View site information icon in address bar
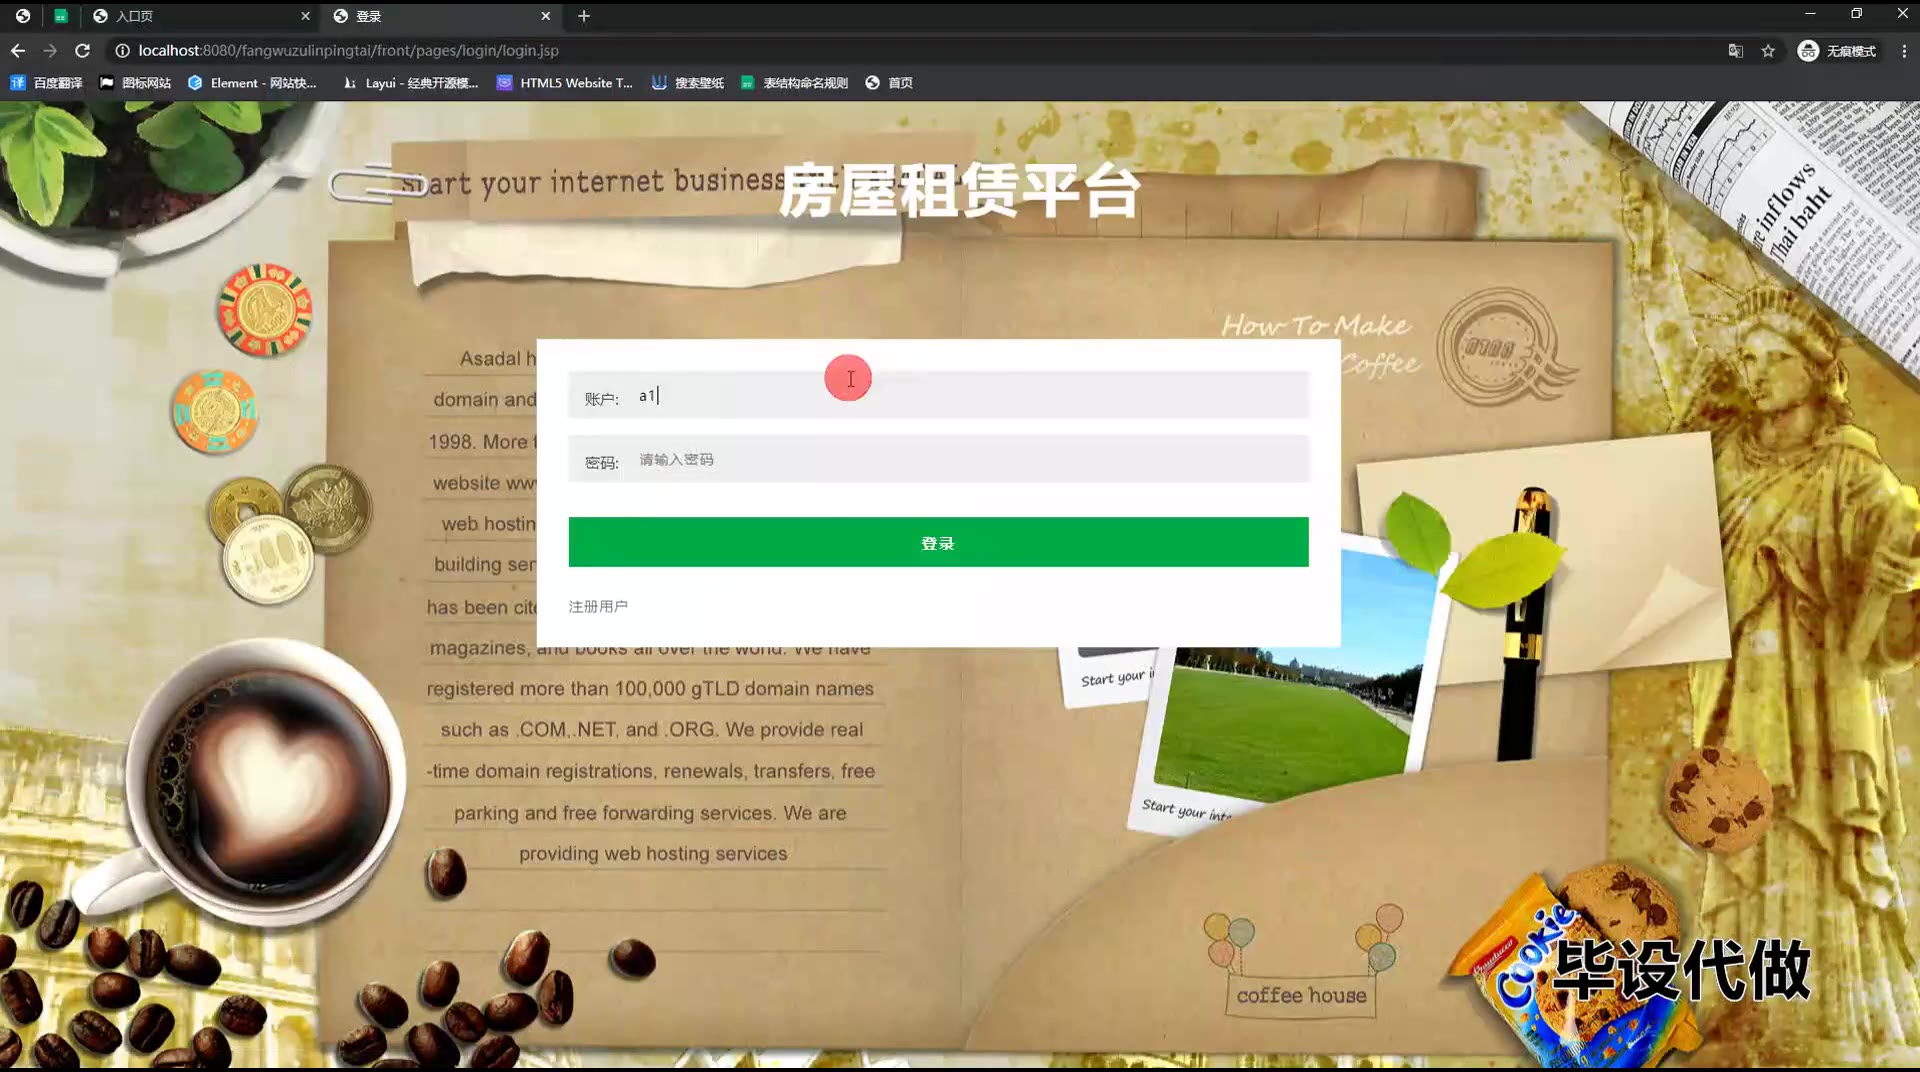 (122, 50)
